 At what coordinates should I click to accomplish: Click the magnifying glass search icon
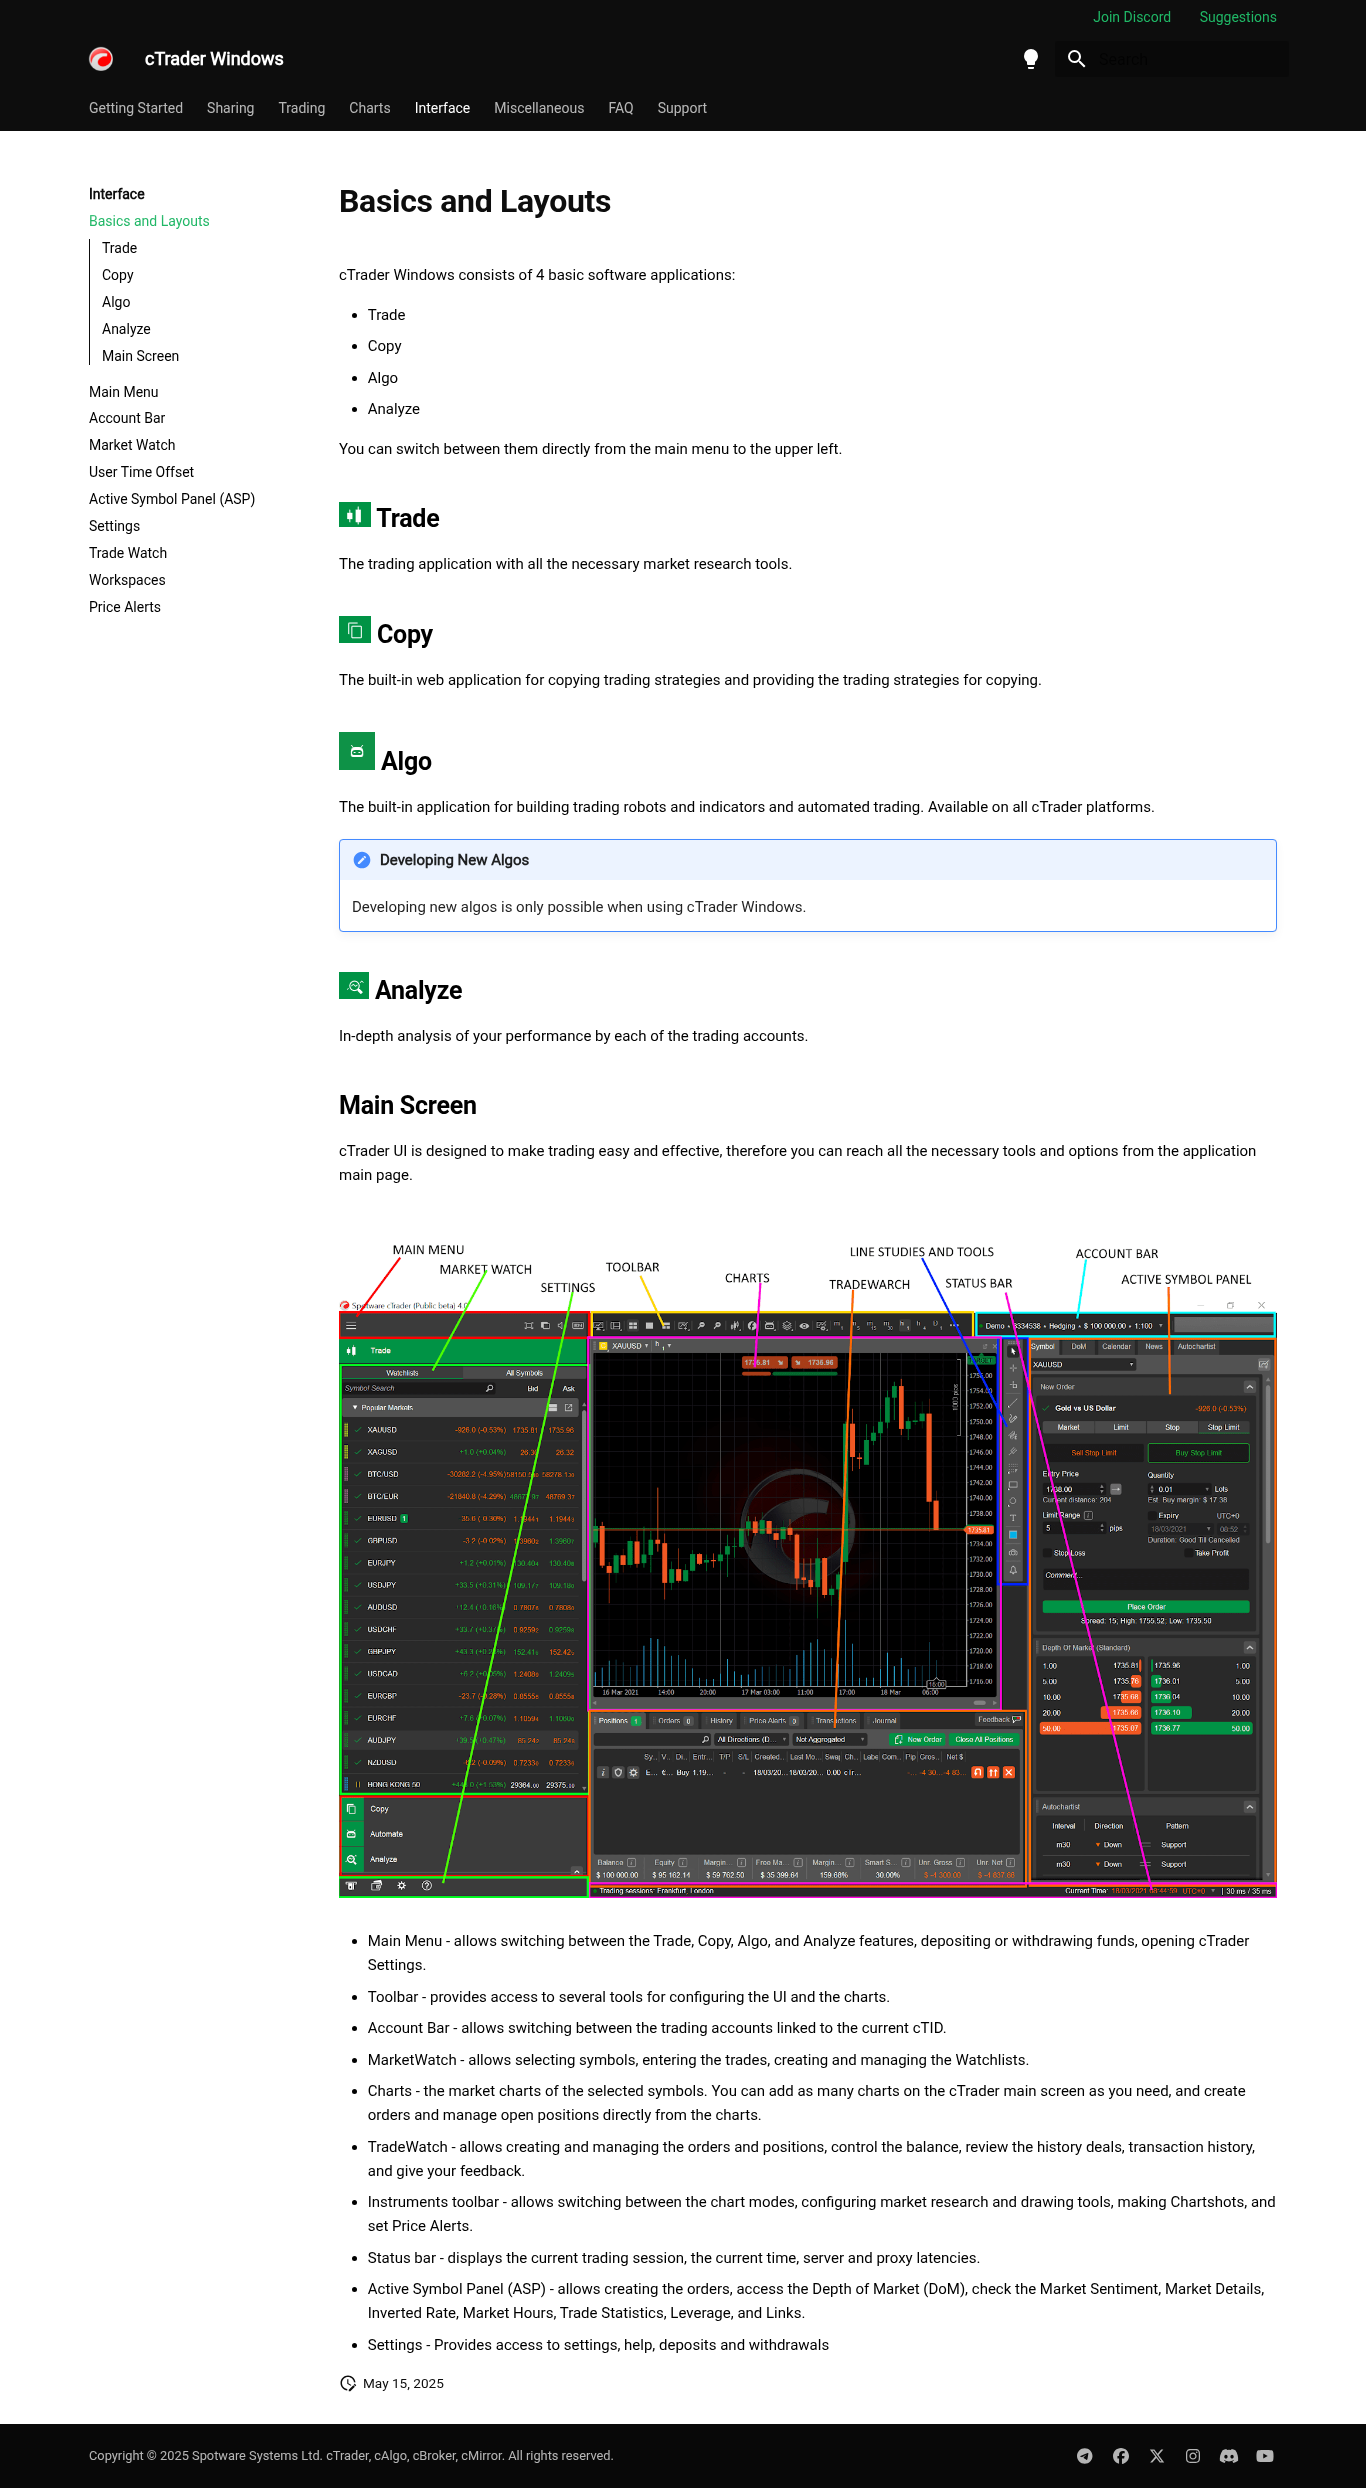pyautogui.click(x=1076, y=59)
